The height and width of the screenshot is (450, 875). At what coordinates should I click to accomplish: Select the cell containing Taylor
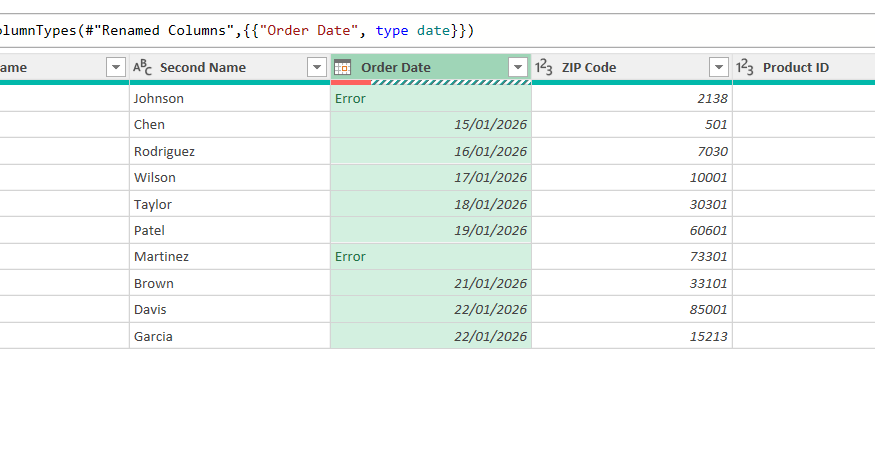coord(230,204)
